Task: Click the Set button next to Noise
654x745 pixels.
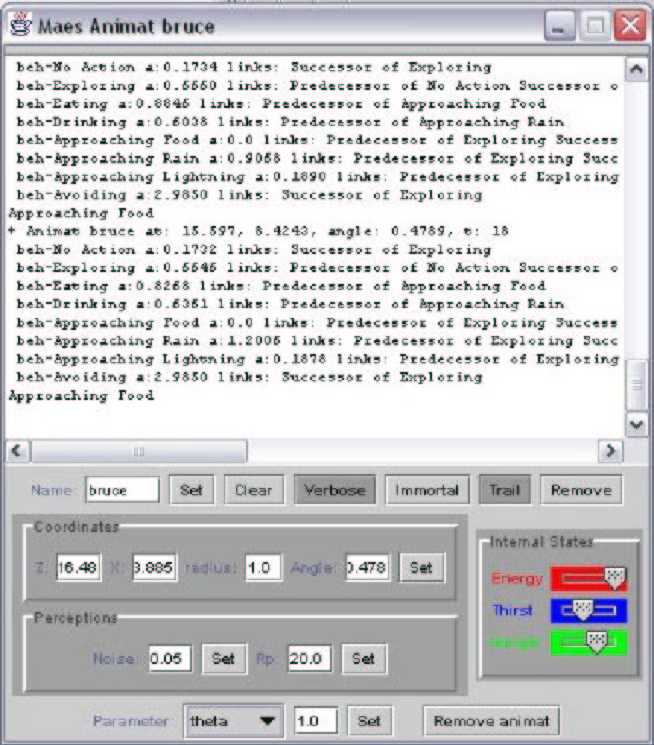Action: [x=223, y=659]
